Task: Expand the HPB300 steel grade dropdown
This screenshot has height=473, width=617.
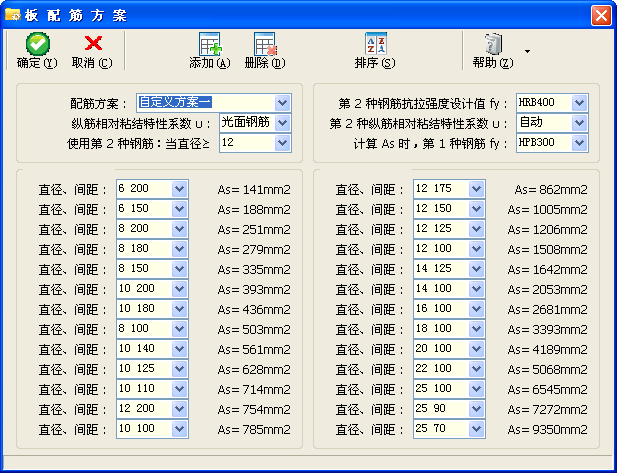Action: click(x=580, y=143)
